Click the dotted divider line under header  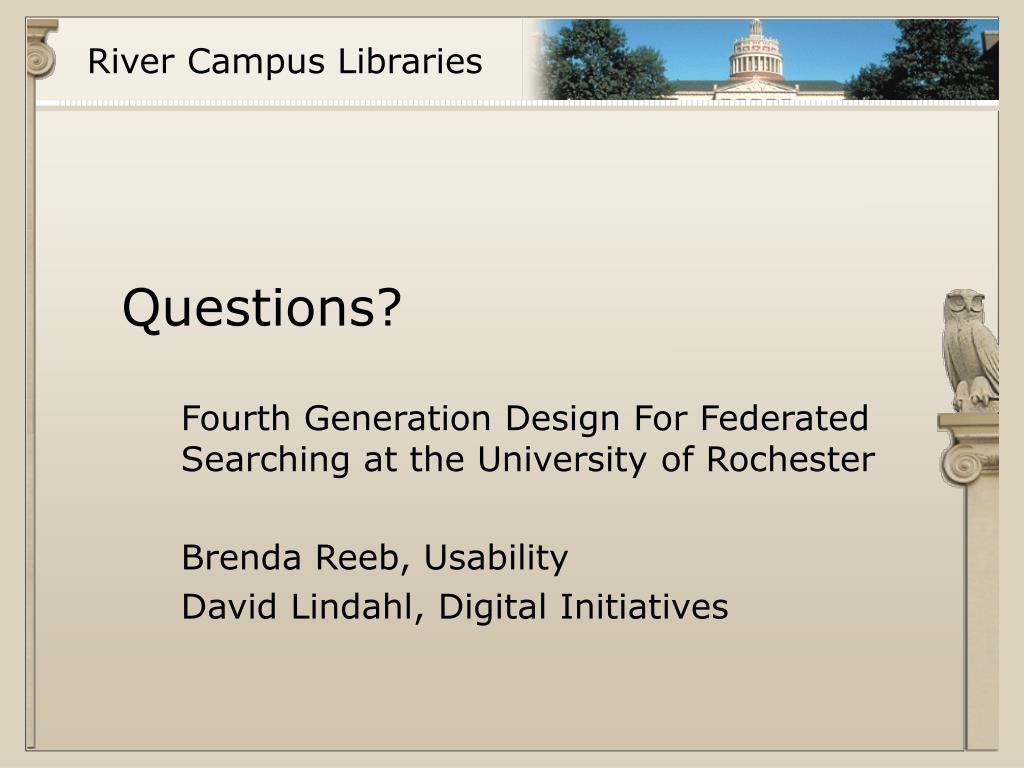(517, 104)
